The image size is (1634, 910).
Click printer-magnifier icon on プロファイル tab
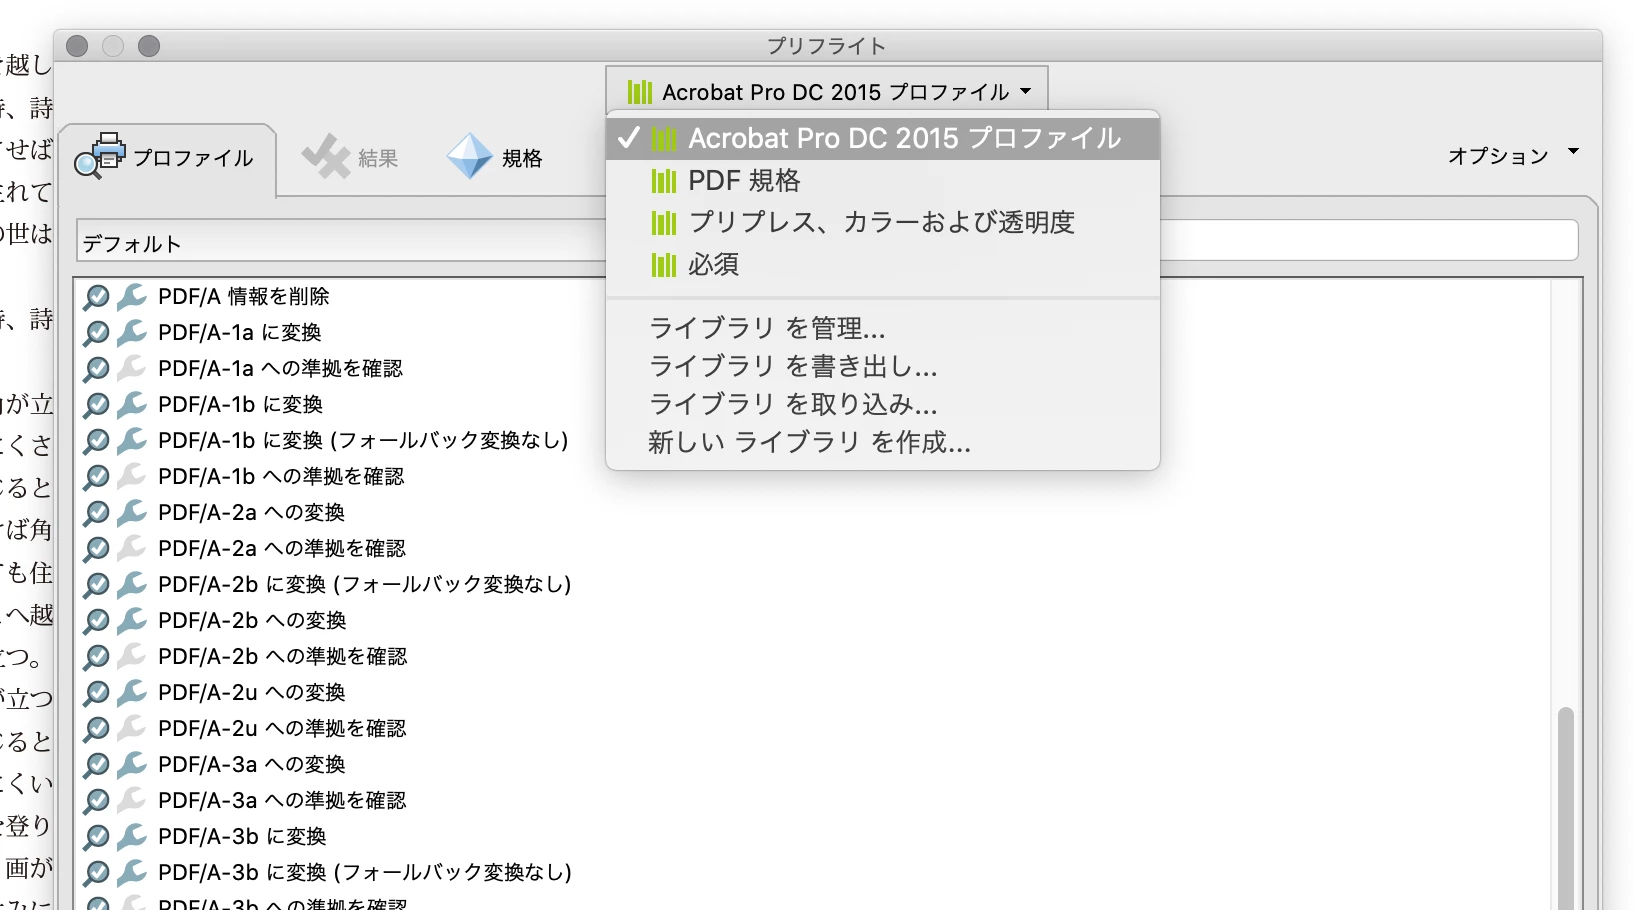coord(100,155)
